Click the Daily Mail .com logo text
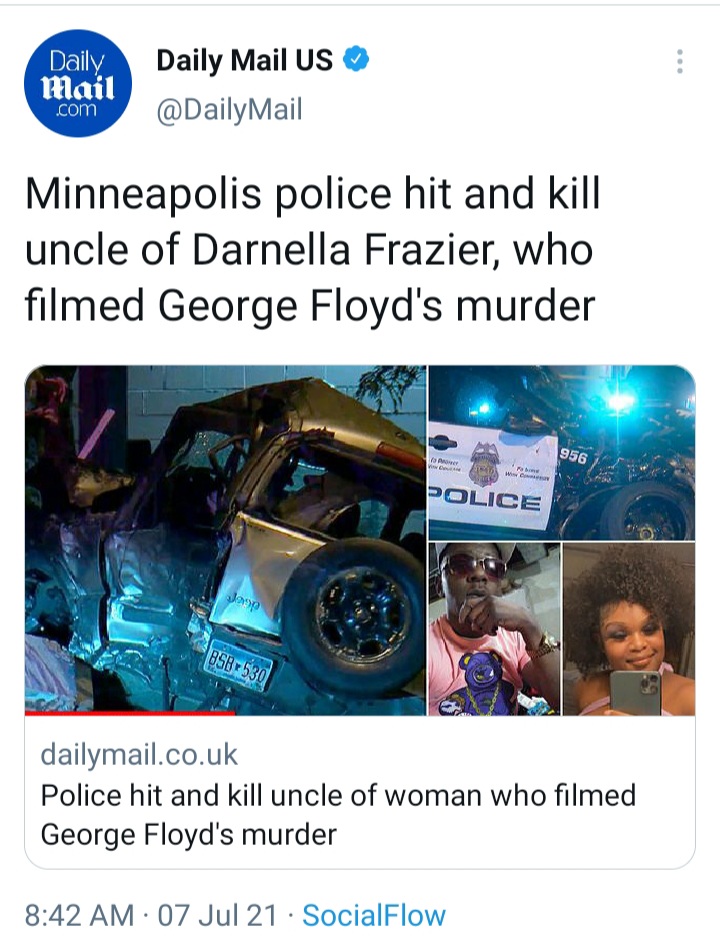The image size is (720, 939). pyautogui.click(x=78, y=84)
